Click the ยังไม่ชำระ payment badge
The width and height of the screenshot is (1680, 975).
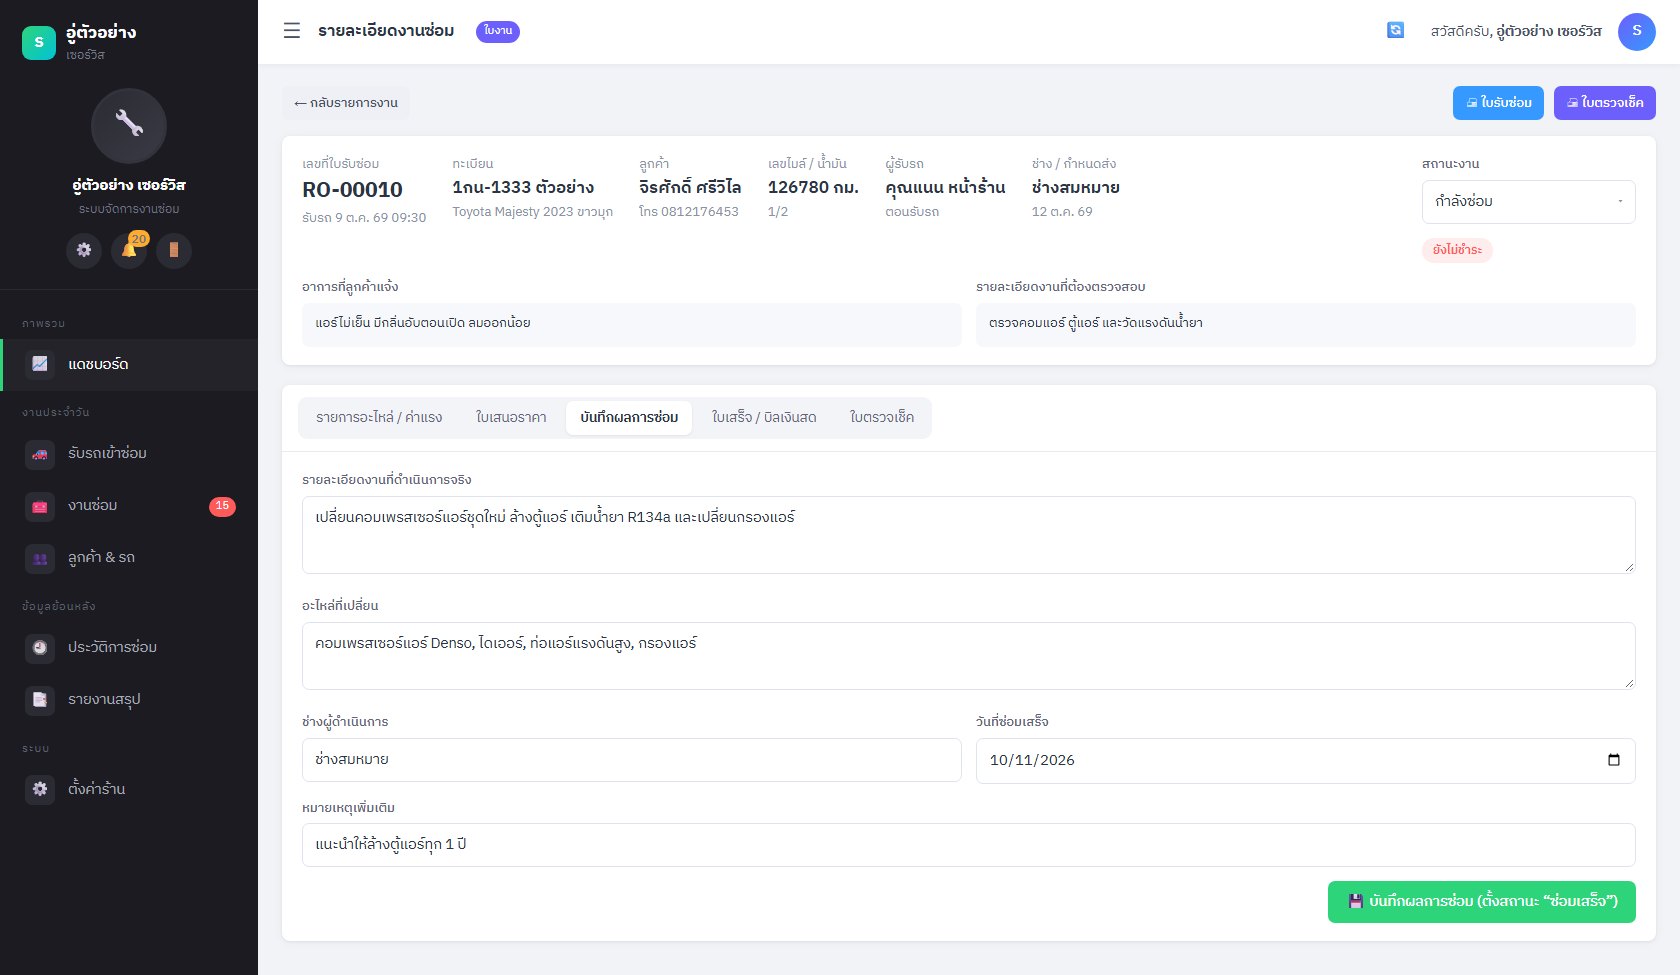coord(1457,250)
